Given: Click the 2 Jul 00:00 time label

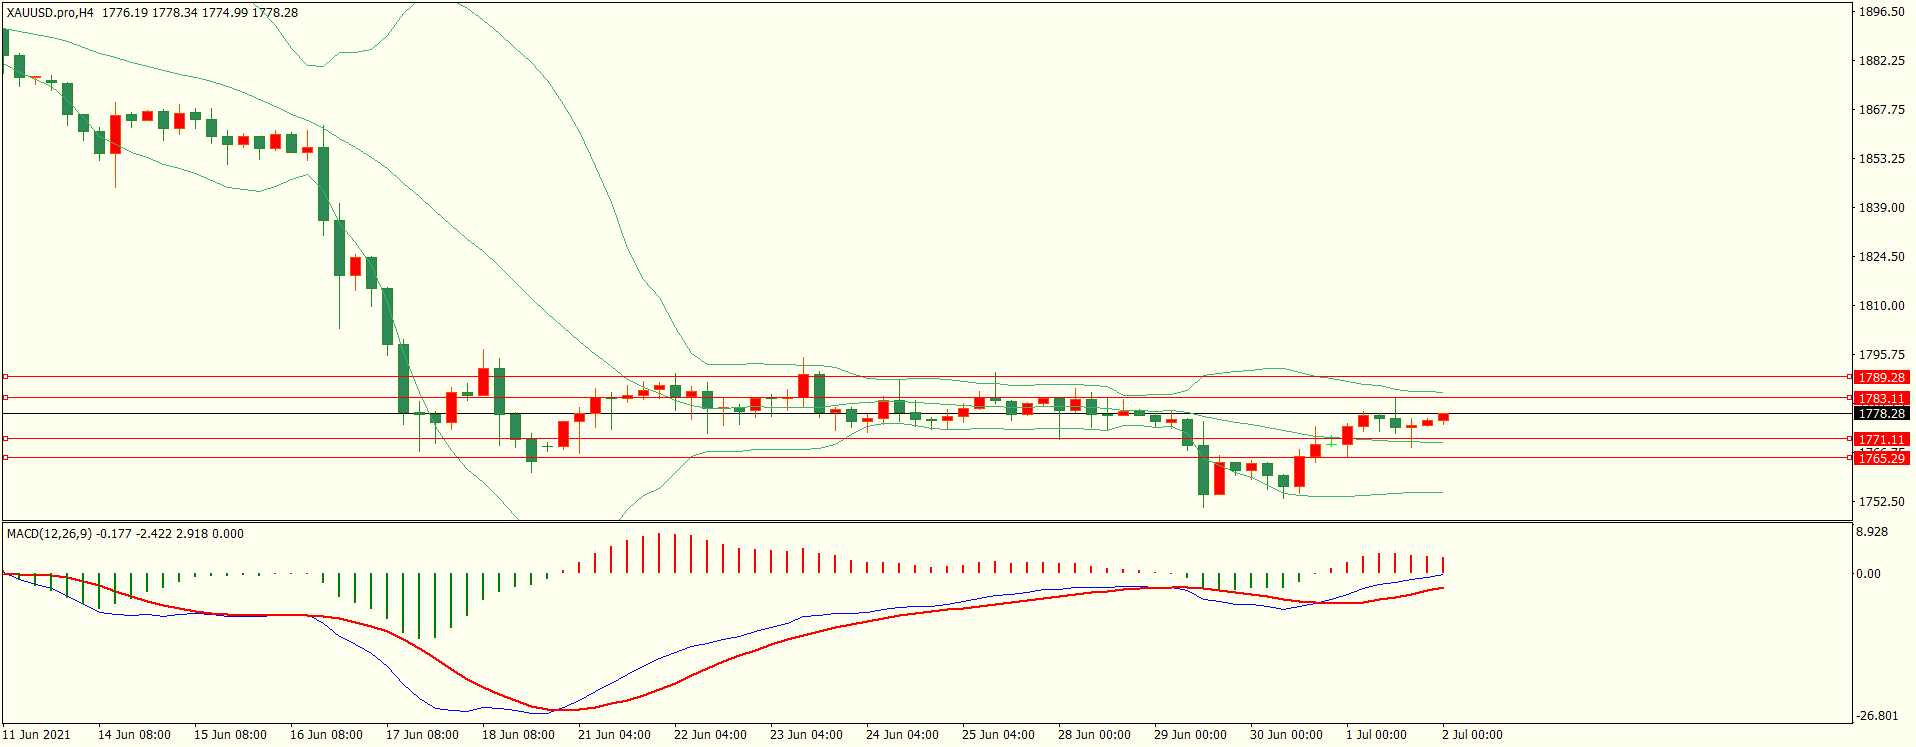Looking at the screenshot, I should click(1472, 735).
